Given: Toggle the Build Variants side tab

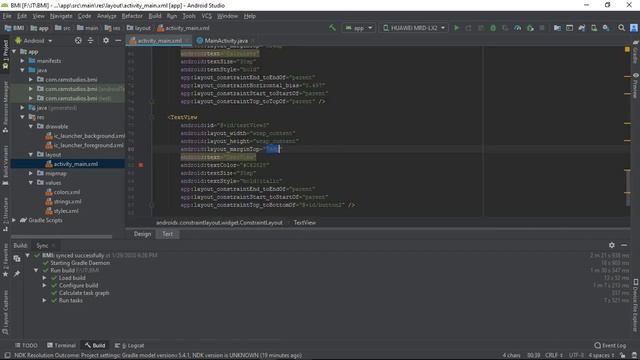Looking at the screenshot, I should (5, 165).
